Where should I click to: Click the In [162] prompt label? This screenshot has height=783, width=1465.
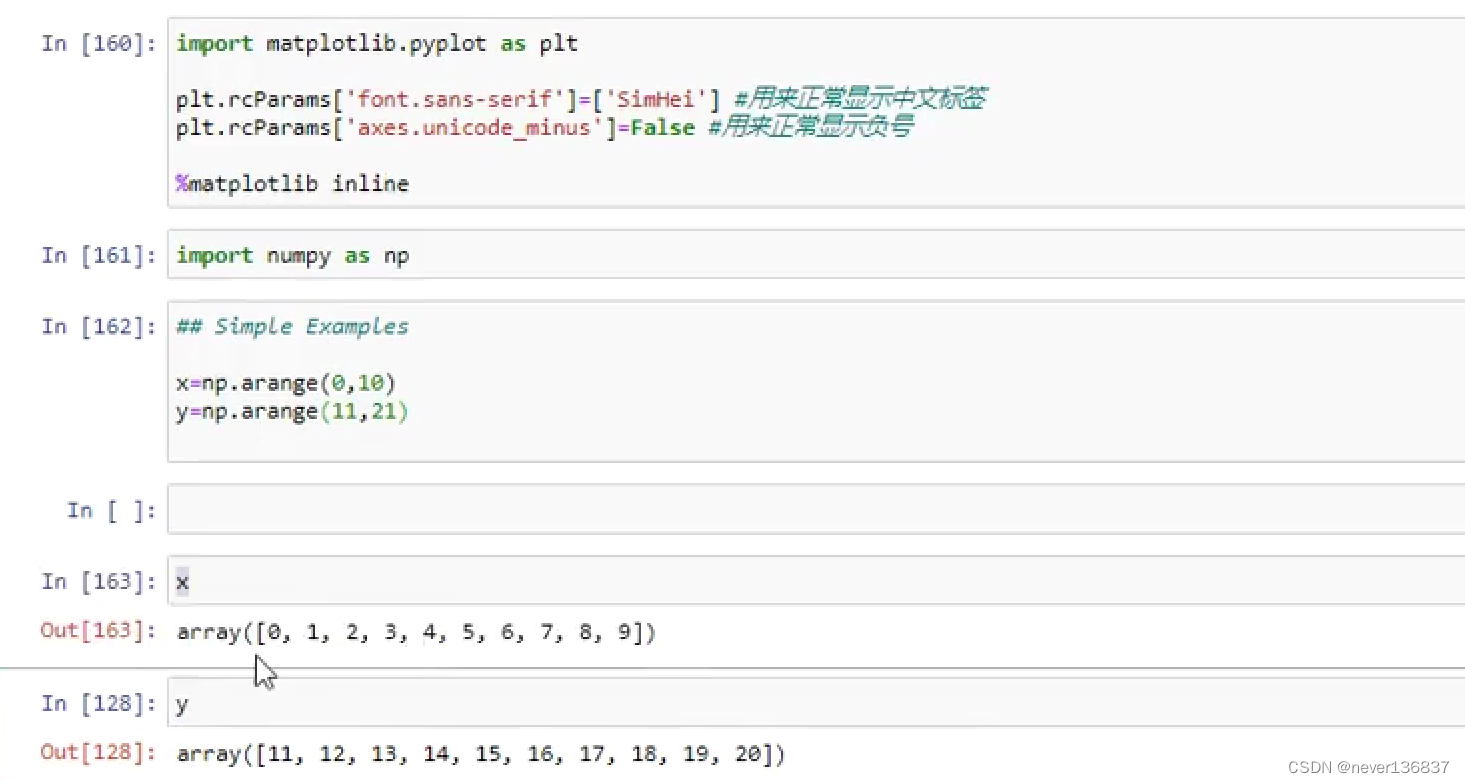tap(98, 326)
